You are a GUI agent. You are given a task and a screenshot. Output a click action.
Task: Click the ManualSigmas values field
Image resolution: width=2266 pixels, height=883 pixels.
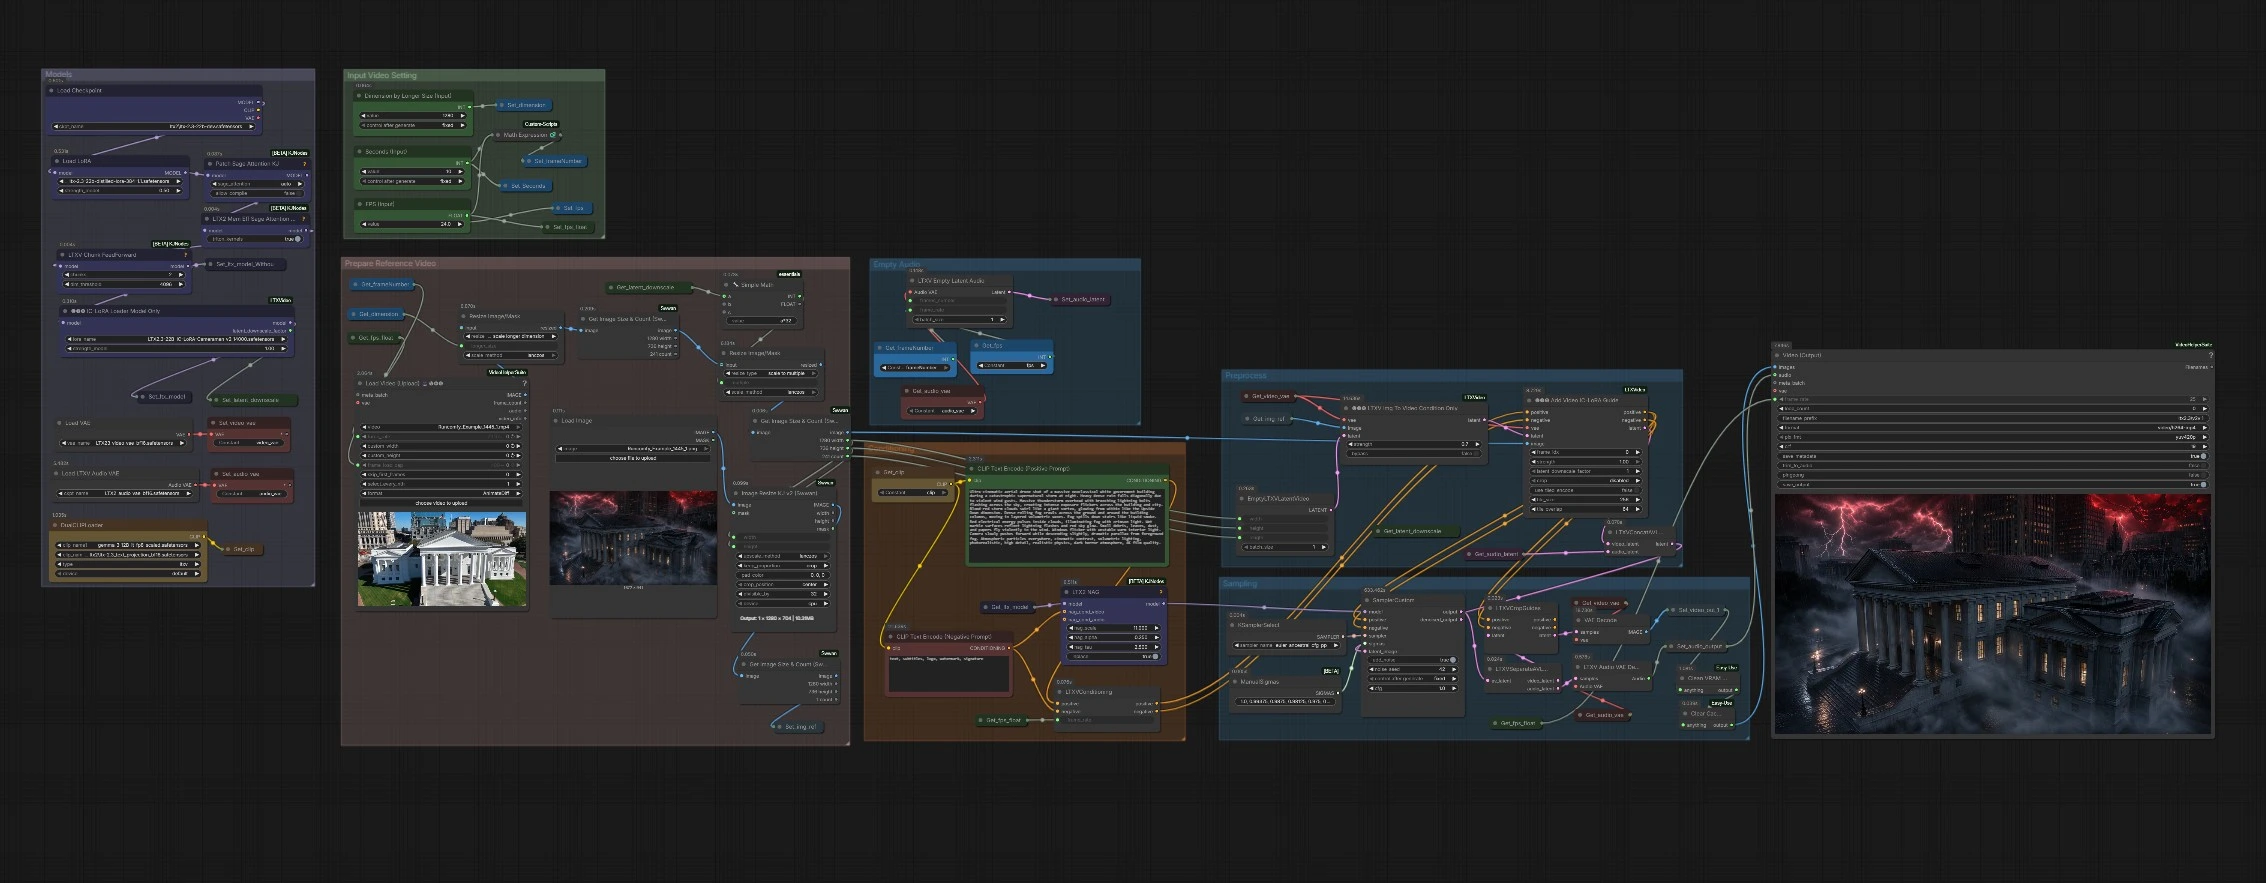[x=1284, y=701]
